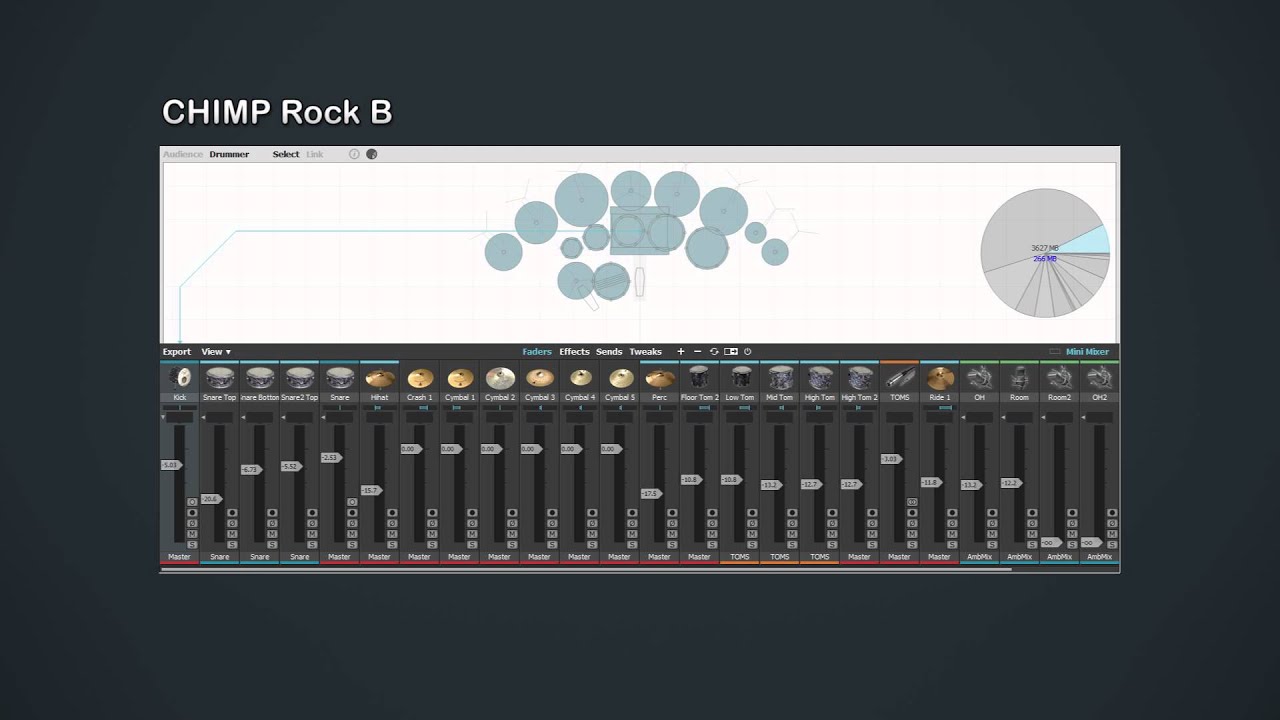1280x720 pixels.
Task: Mute the Hihat channel
Action: click(x=392, y=534)
